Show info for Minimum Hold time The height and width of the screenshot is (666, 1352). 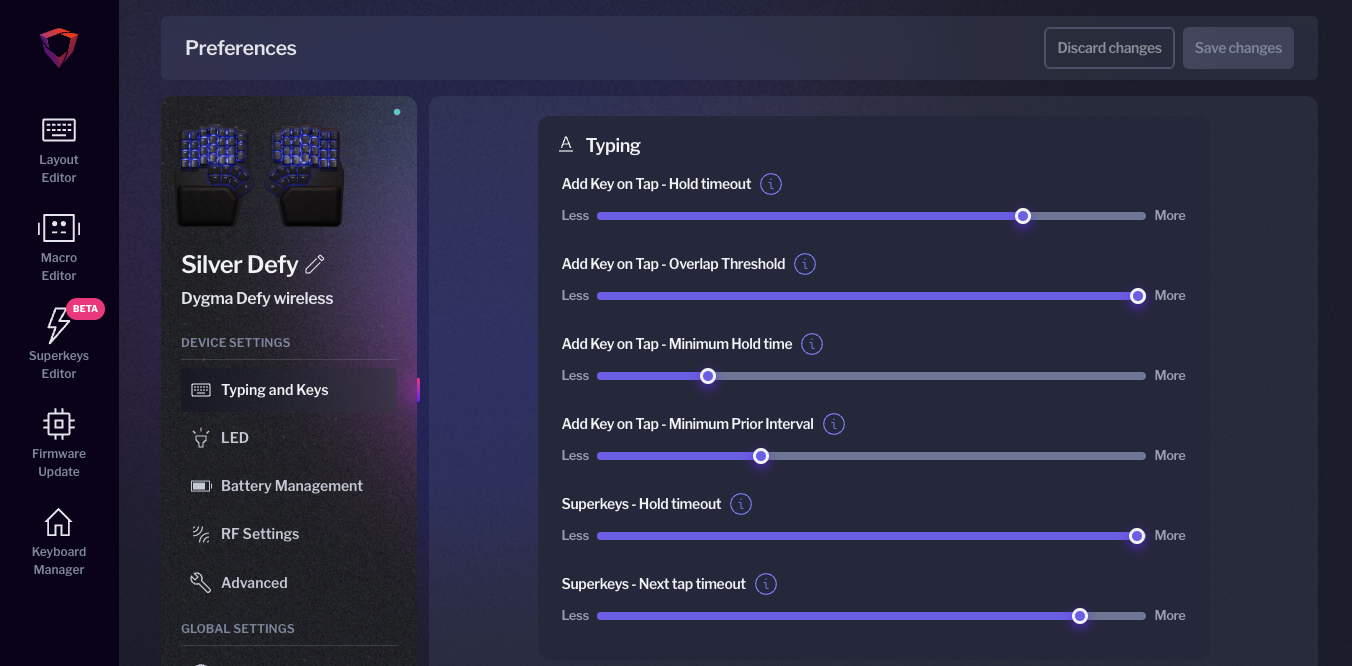tap(812, 344)
